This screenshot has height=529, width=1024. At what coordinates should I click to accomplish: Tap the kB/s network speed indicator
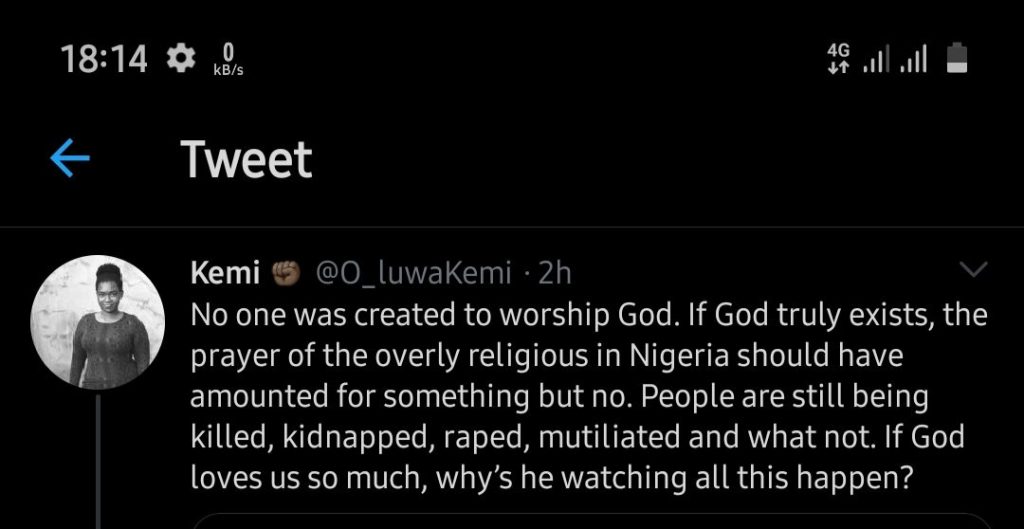click(x=229, y=59)
